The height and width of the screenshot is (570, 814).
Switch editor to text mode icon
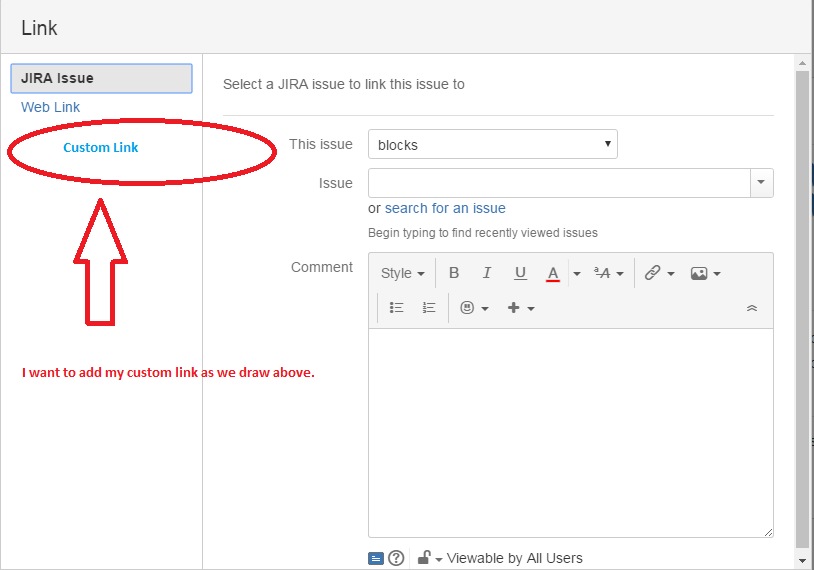click(376, 559)
